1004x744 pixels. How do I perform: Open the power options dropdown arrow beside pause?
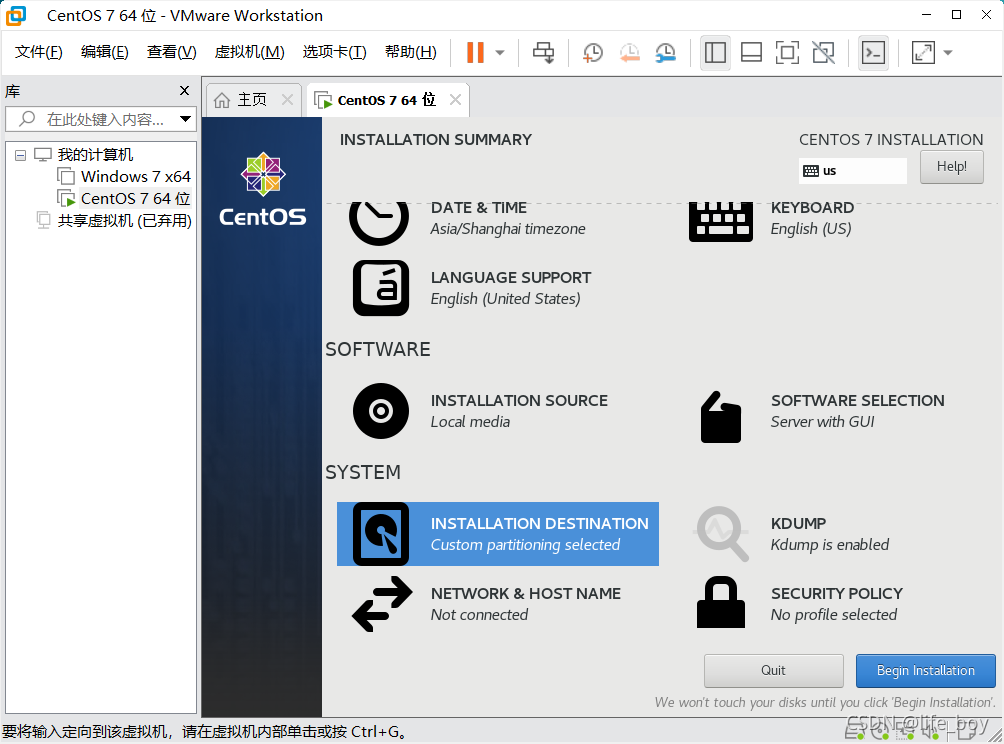[x=500, y=53]
